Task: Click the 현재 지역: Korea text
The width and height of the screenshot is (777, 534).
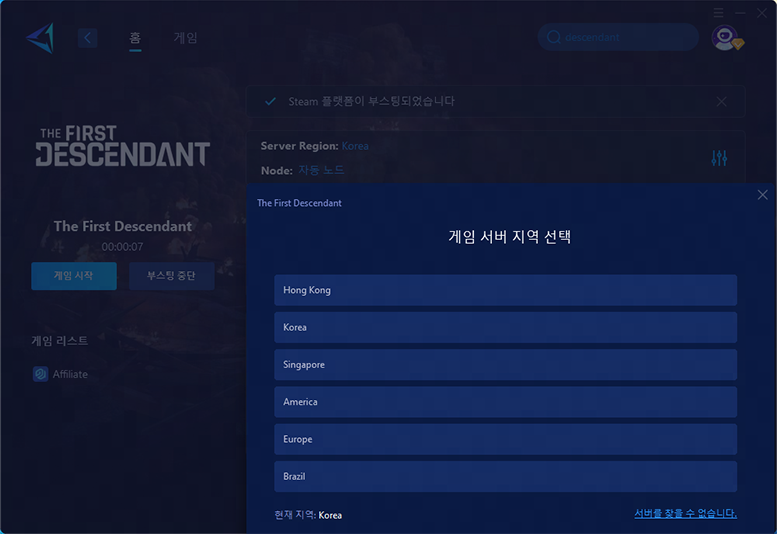Action: click(308, 515)
